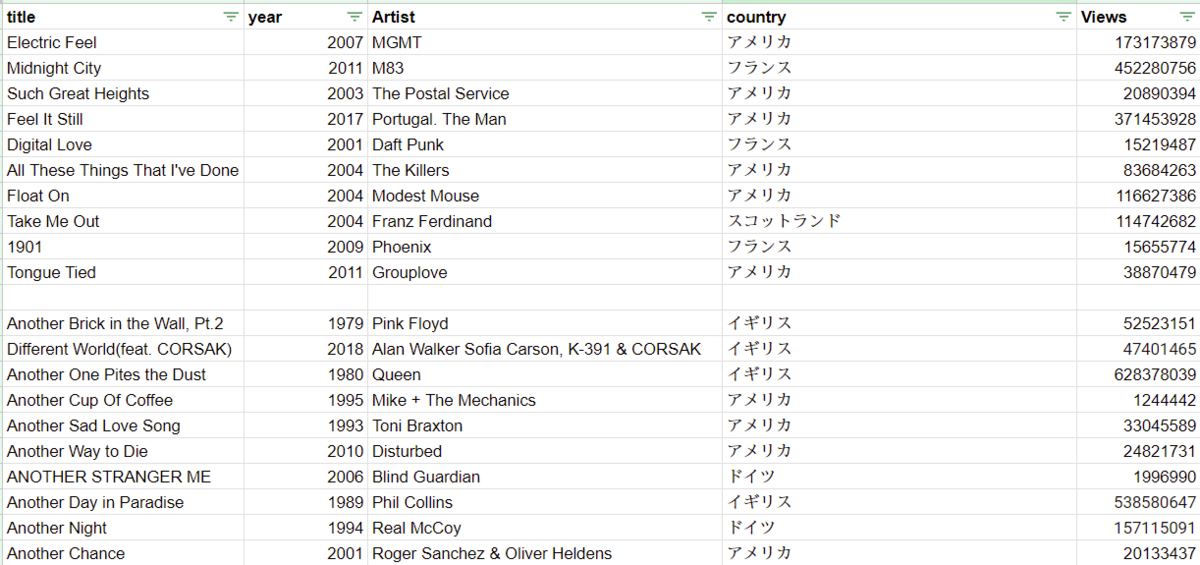Viewport: 1200px width, 565px height.
Task: Click the 'Another Sad Love Song' cell
Action: [x=123, y=425]
